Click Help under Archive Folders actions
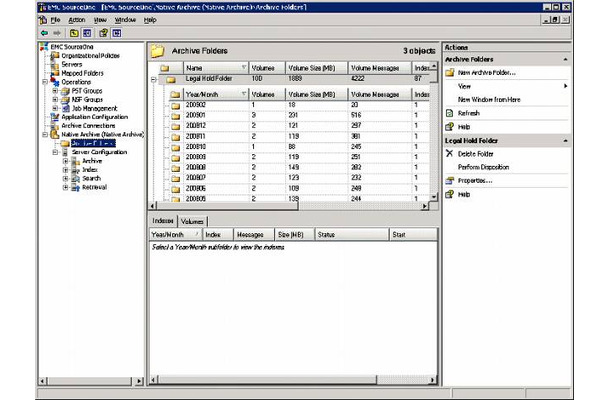Image resolution: width=610 pixels, height=400 pixels. point(464,127)
